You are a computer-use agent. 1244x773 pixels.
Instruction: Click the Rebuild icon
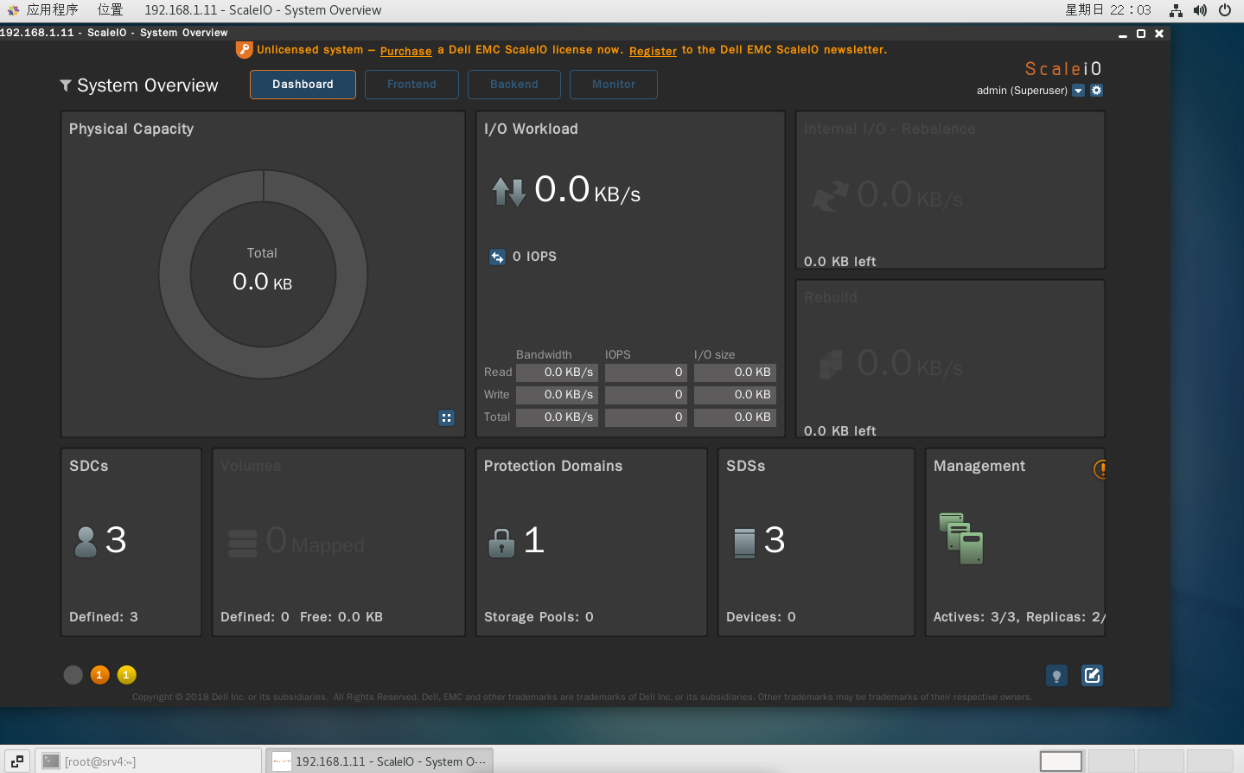pos(832,364)
